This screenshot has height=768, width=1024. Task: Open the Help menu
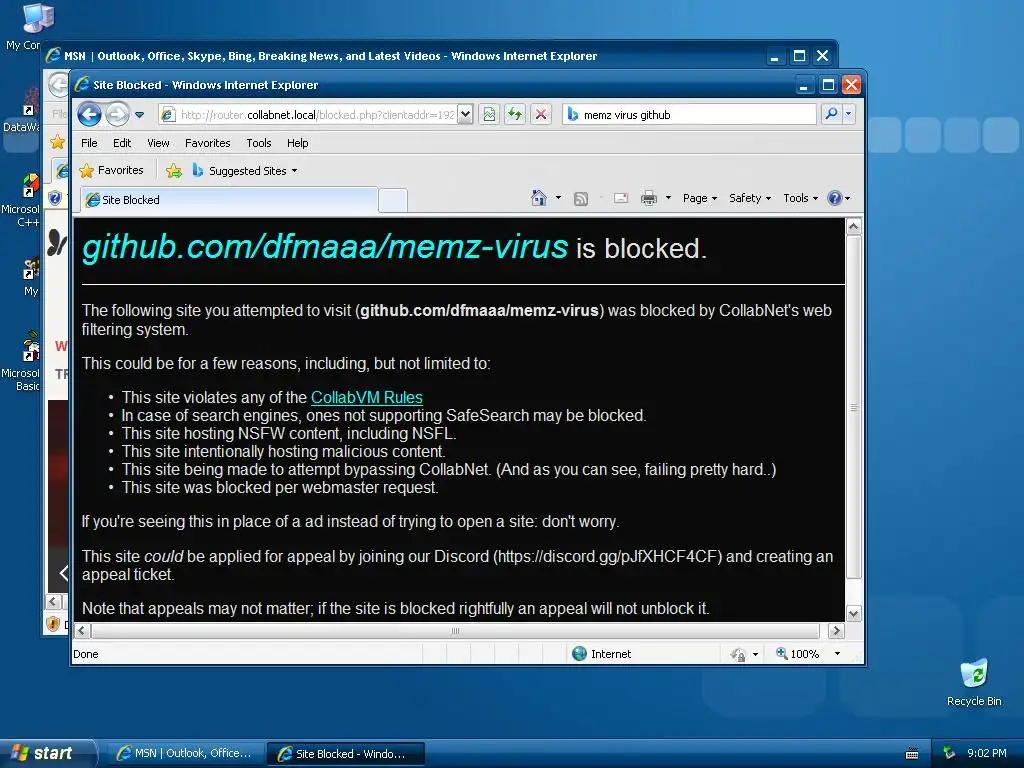298,143
